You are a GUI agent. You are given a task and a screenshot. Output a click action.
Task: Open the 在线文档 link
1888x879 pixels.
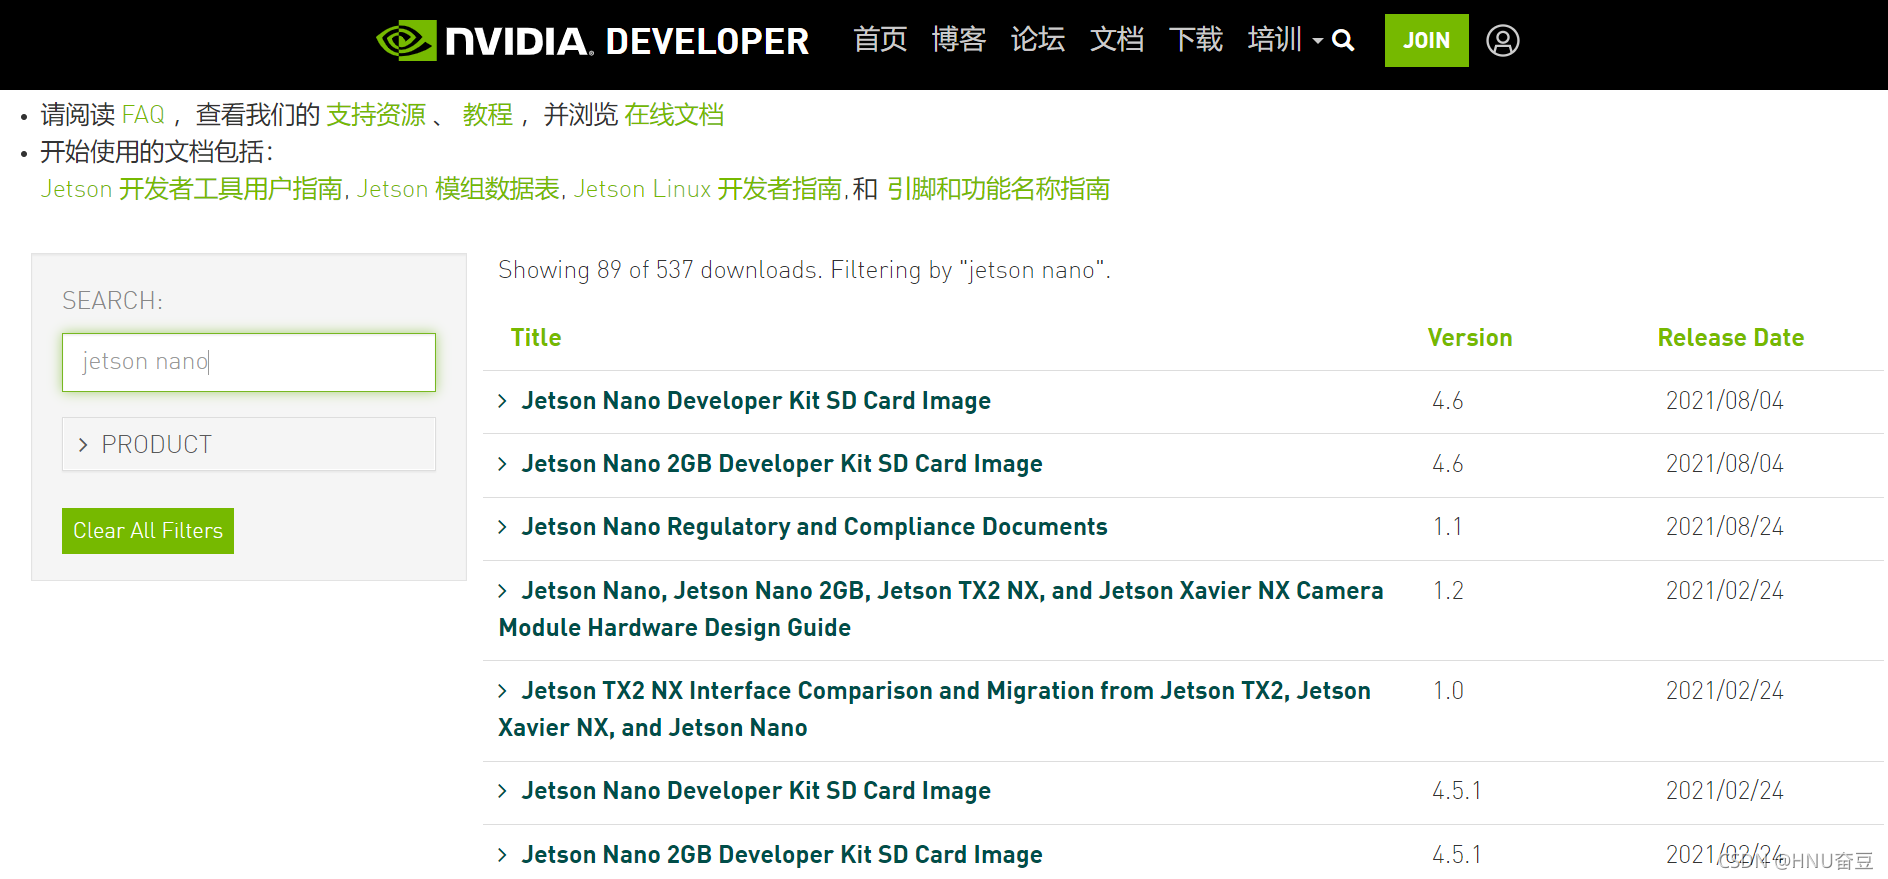click(x=674, y=115)
